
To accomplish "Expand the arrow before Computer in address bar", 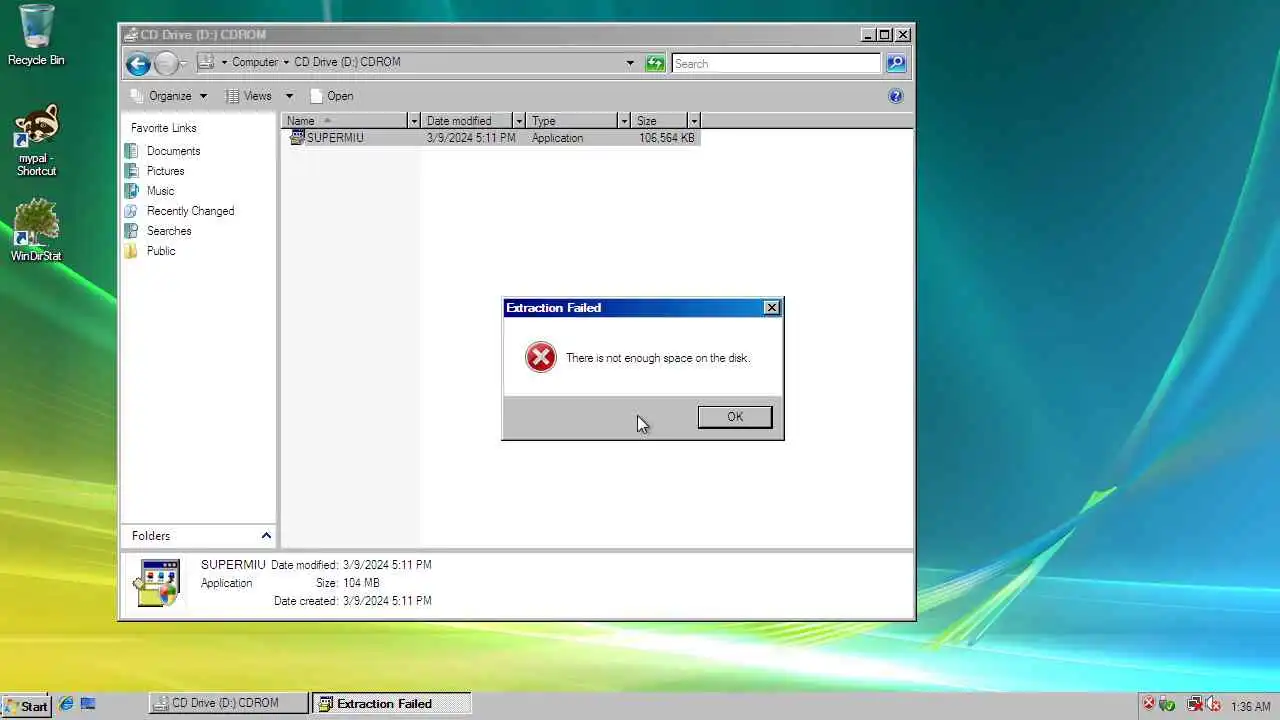I will point(224,62).
